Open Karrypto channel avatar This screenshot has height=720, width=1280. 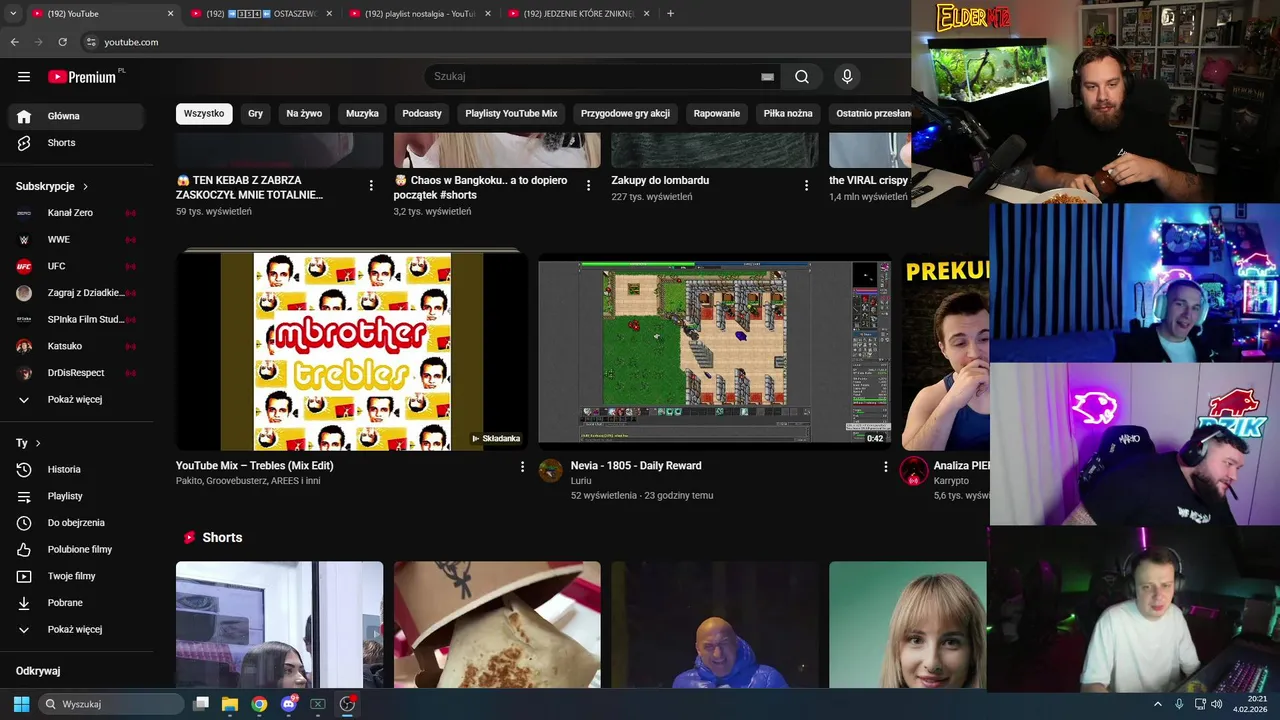click(914, 471)
